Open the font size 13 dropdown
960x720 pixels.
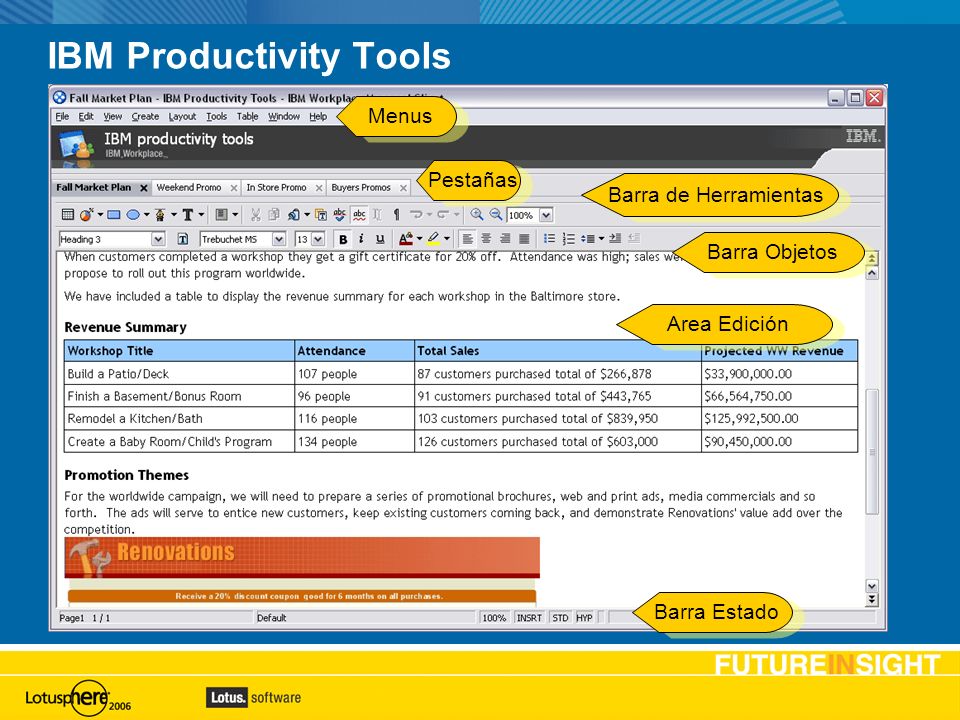click(x=318, y=239)
